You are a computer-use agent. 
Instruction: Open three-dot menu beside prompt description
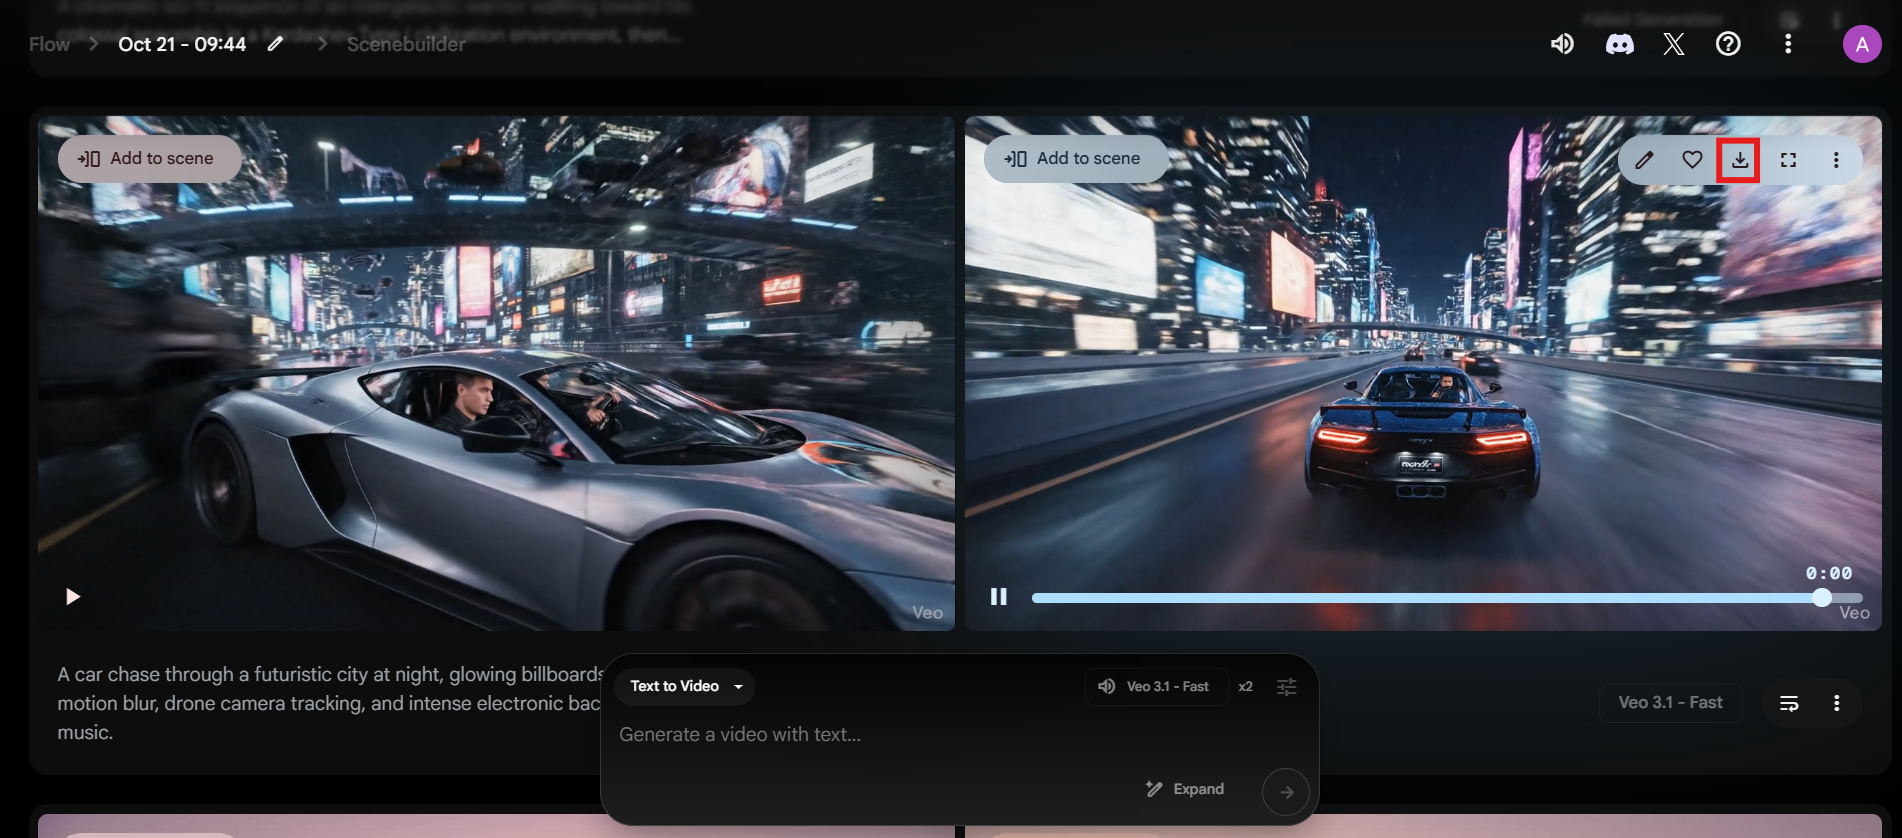coord(1836,703)
